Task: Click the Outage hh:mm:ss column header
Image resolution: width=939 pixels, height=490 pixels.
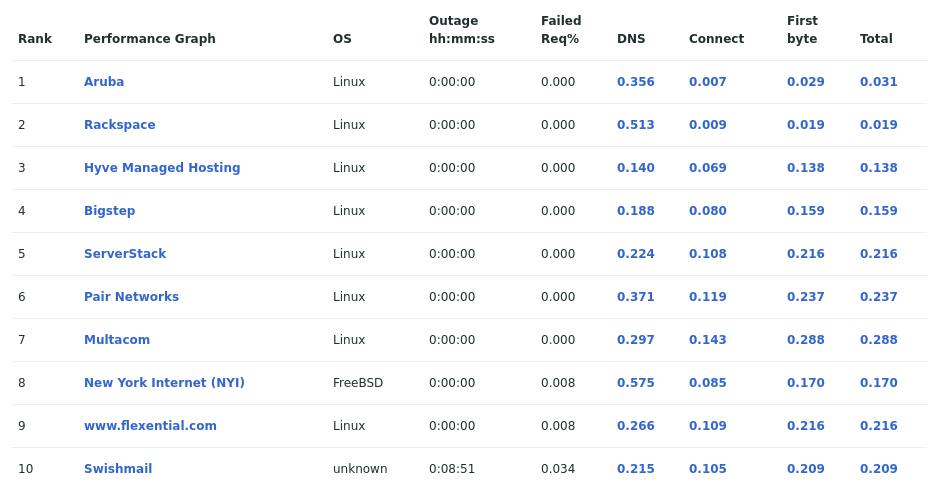Action: tap(462, 29)
